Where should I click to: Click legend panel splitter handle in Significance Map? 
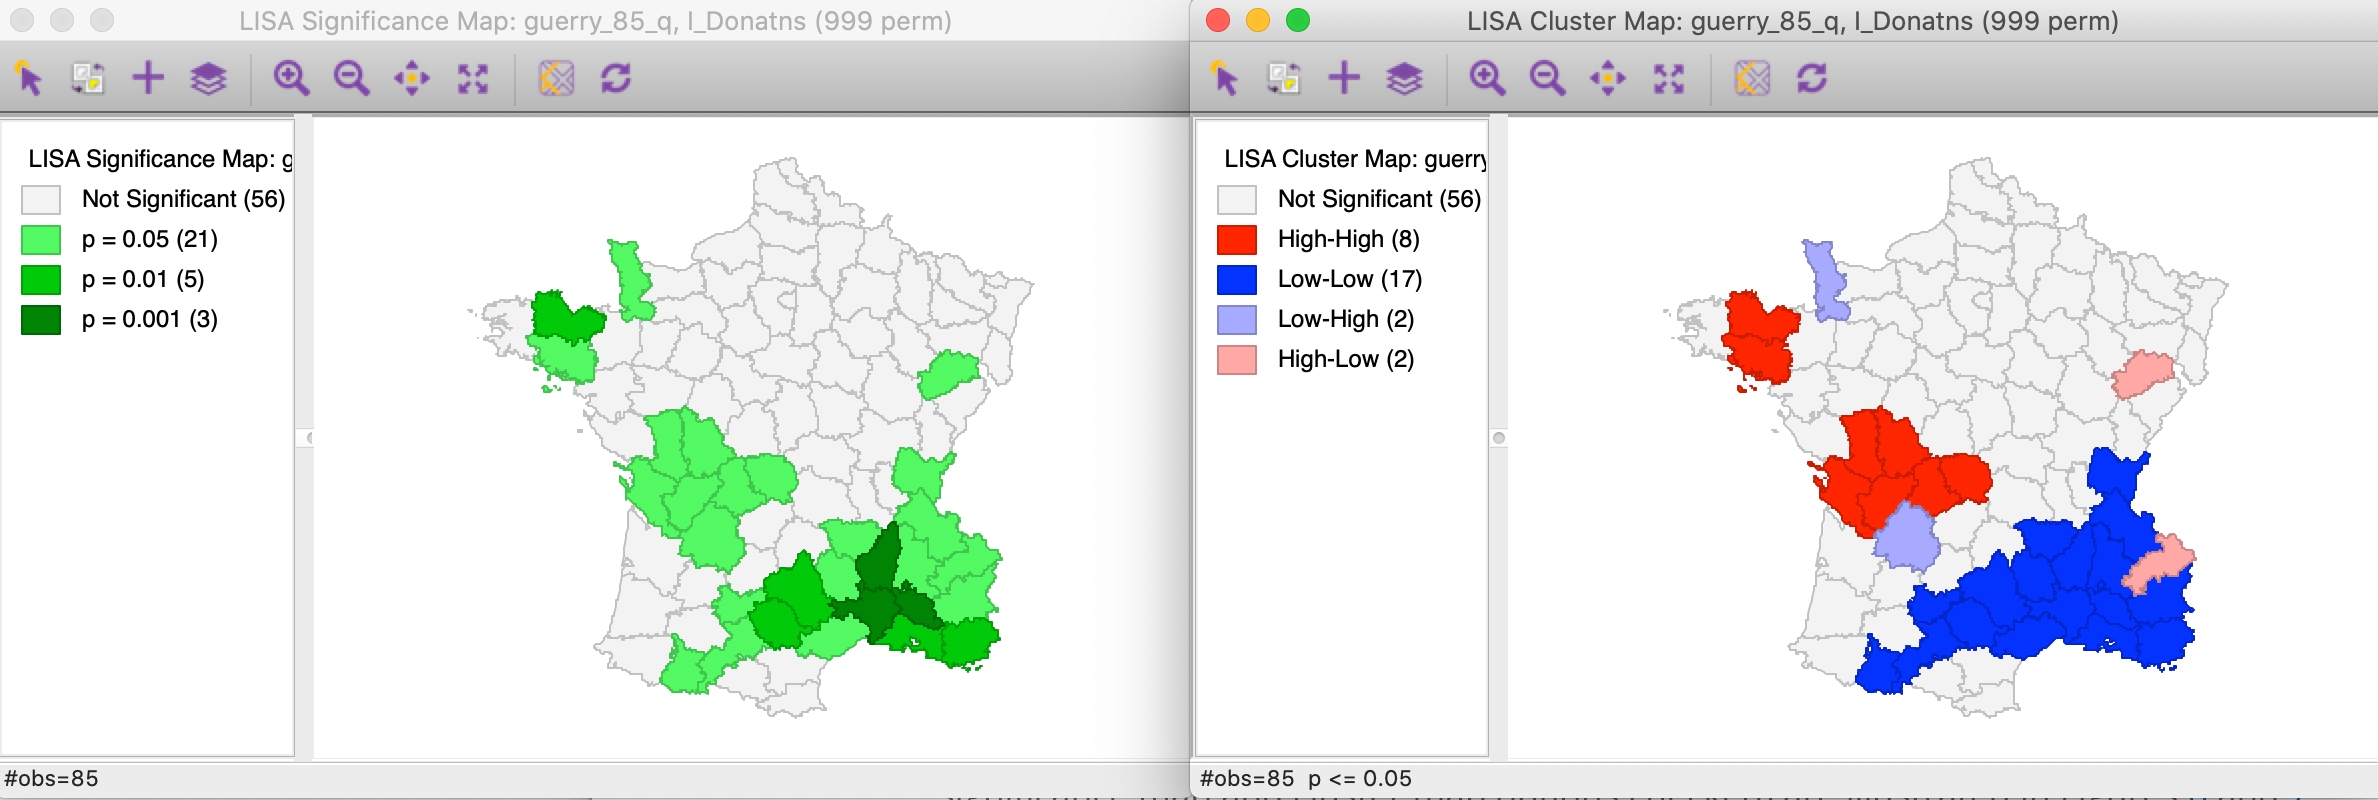click(307, 438)
